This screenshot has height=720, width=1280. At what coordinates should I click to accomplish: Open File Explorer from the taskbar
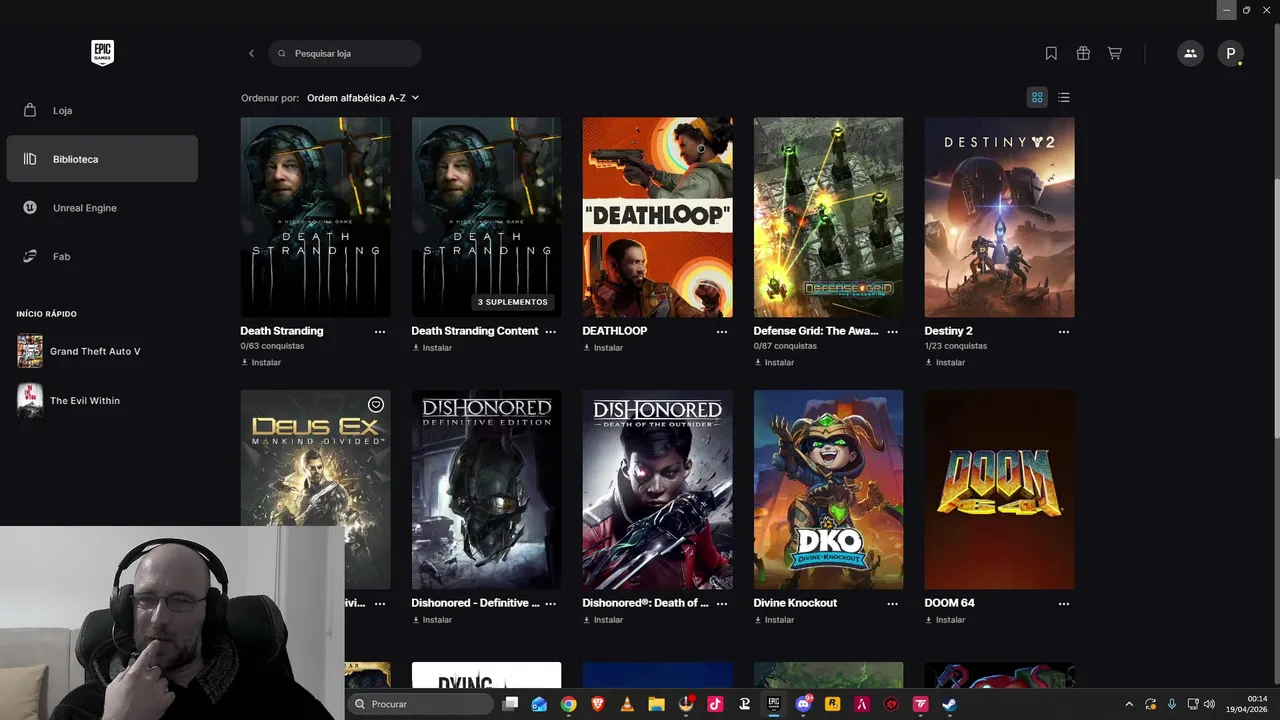coord(656,704)
